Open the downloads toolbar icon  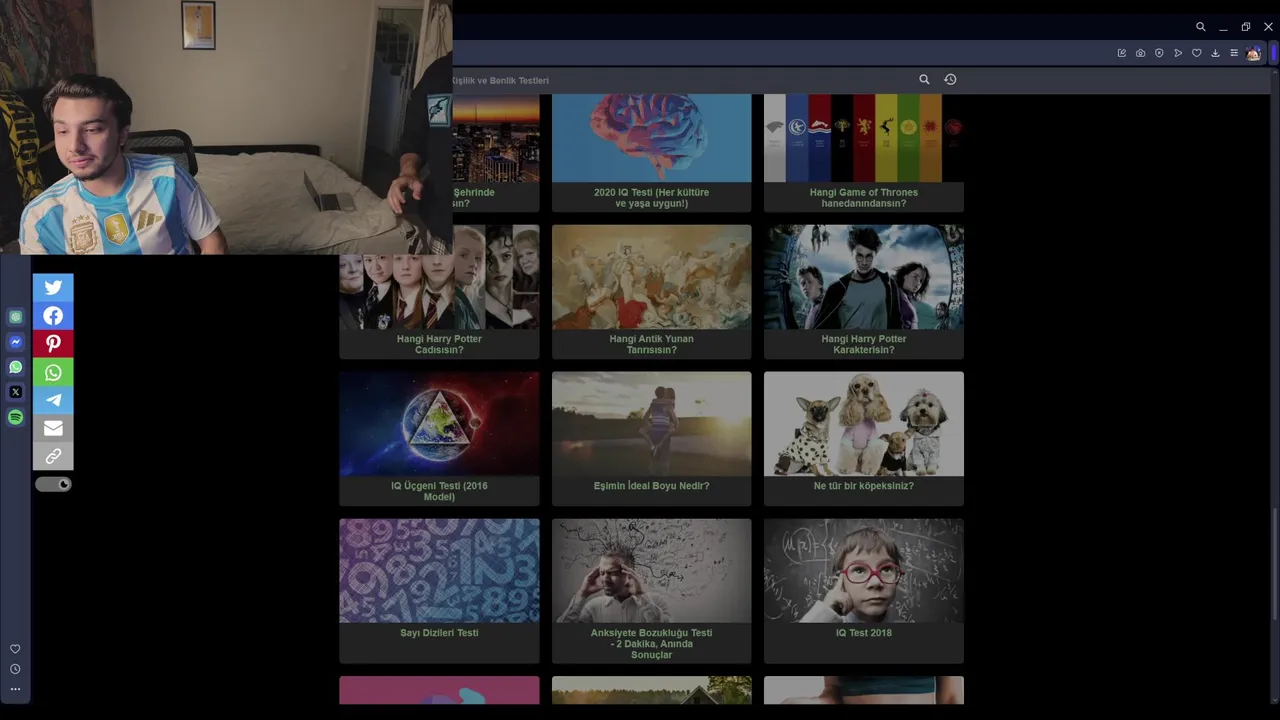point(1215,53)
